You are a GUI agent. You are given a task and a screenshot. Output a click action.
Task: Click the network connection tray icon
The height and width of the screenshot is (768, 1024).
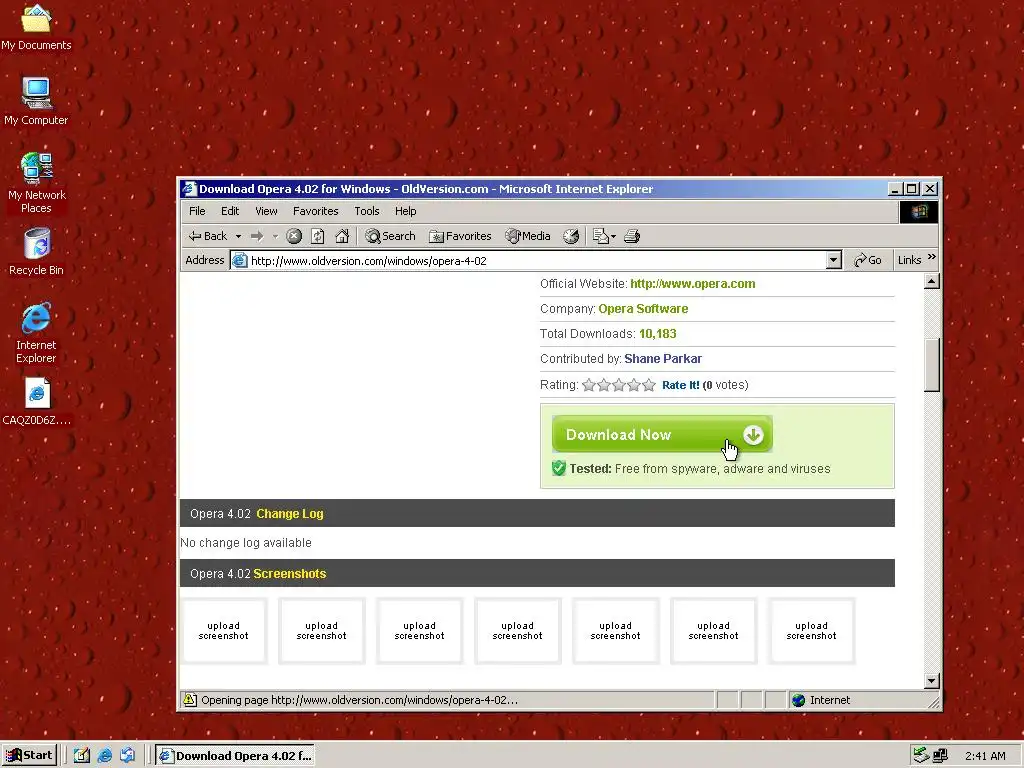click(940, 756)
